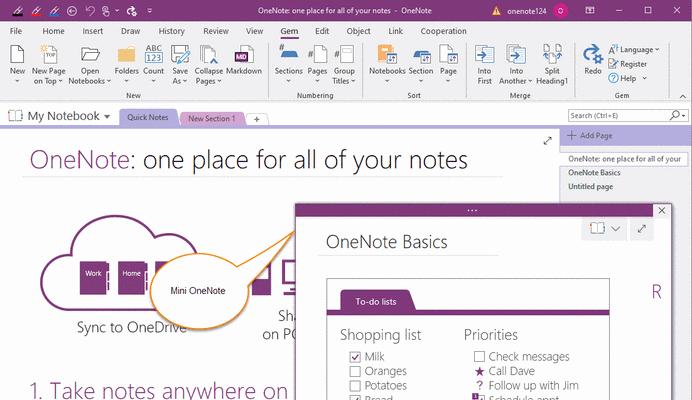Open the Help dropdown arrow
This screenshot has width=692, height=400.
tap(644, 78)
